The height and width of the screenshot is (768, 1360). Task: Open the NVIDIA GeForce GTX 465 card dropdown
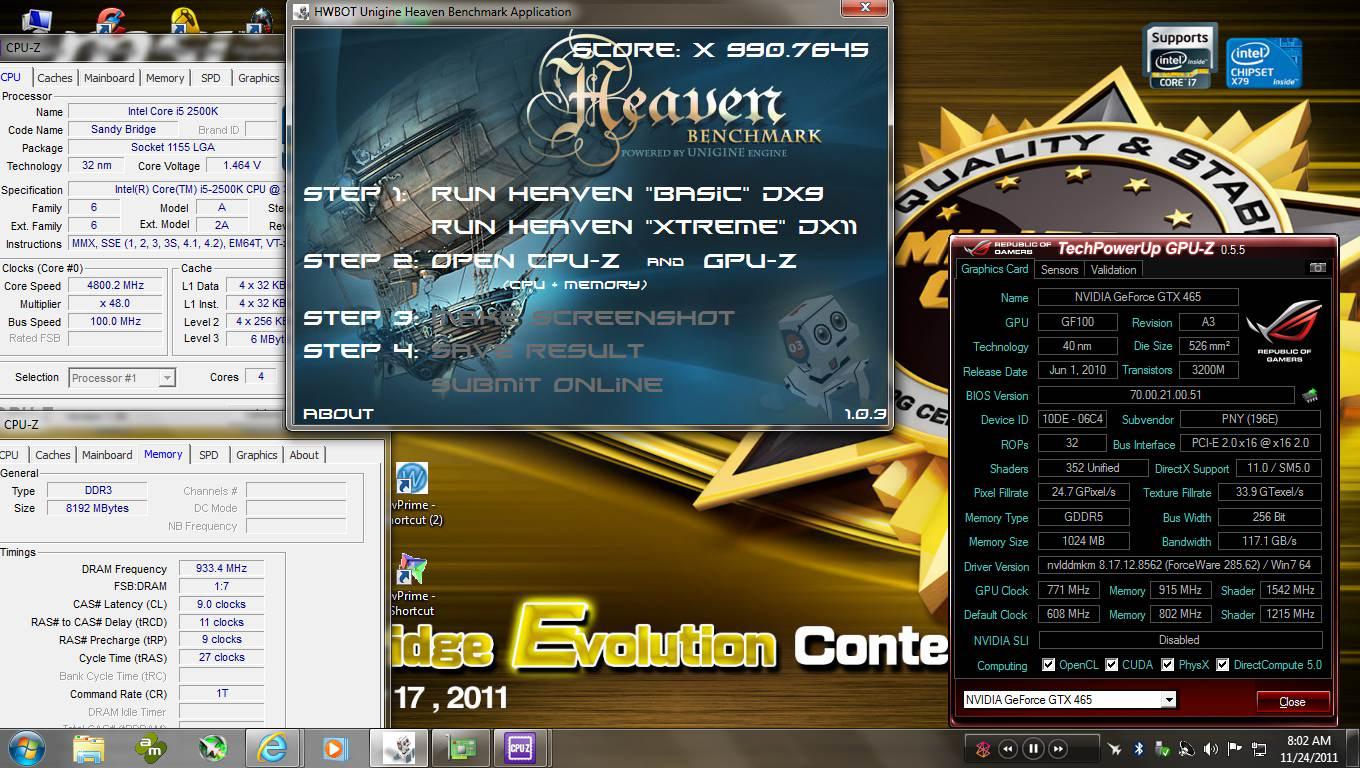pyautogui.click(x=1168, y=700)
